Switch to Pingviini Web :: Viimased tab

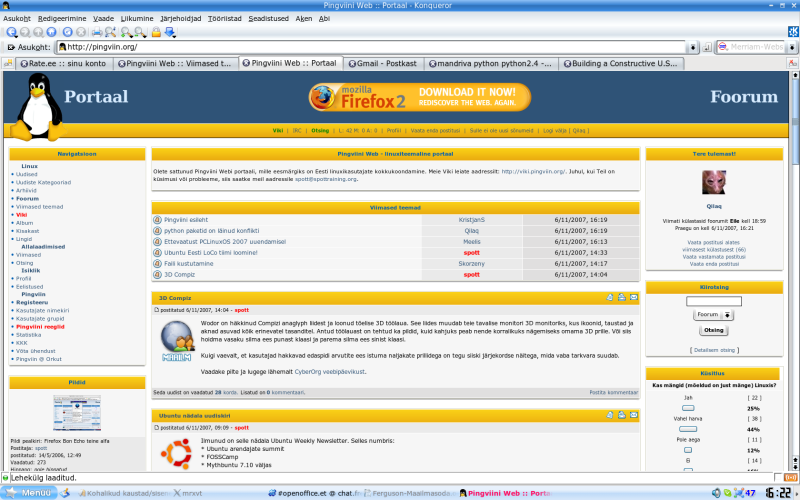coord(175,64)
